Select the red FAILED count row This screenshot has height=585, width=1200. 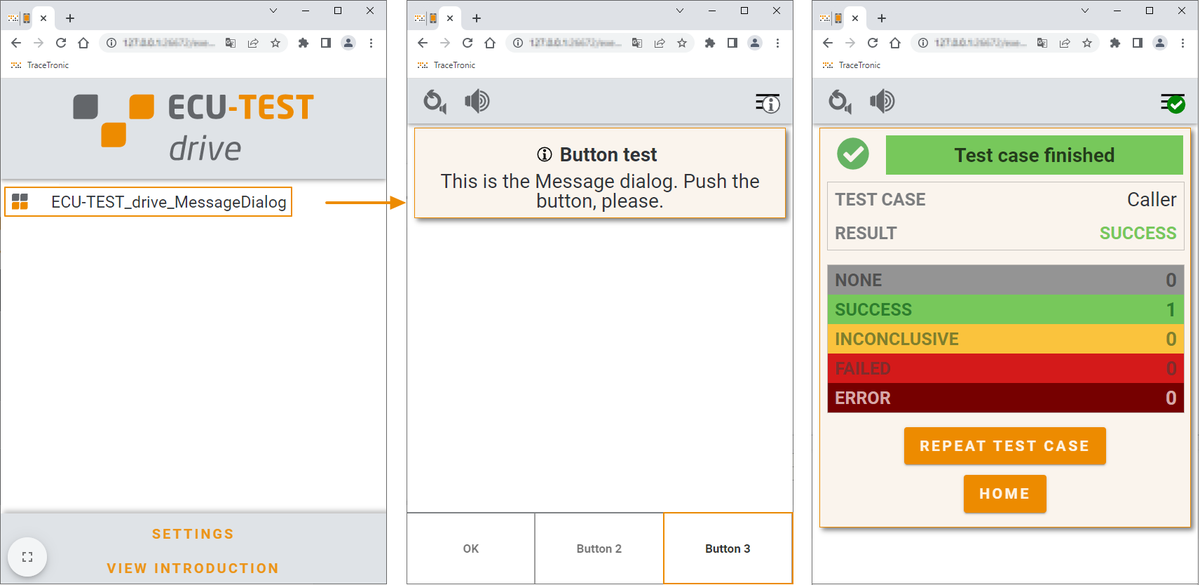[1006, 368]
